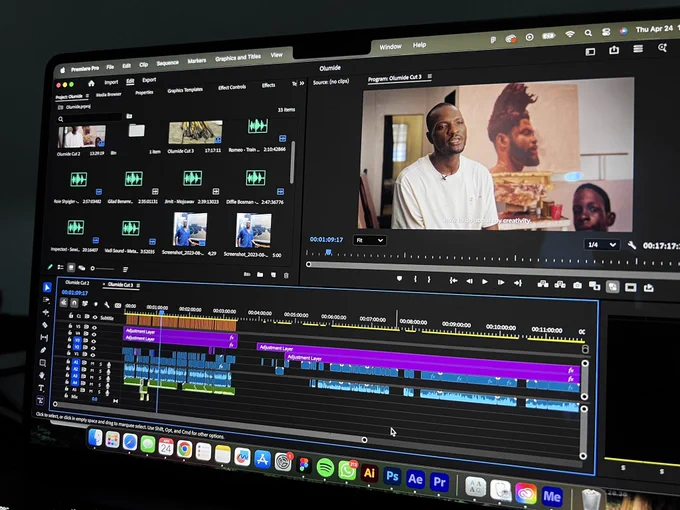
Task: Click Program monitor playhead on scrub bar
Action: point(328,252)
